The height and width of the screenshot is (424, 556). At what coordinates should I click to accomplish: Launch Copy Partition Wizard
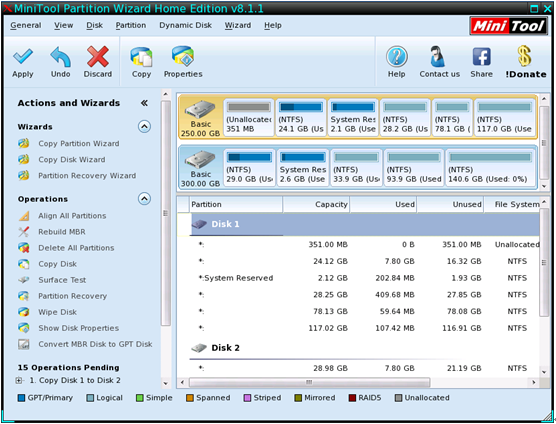coord(79,144)
